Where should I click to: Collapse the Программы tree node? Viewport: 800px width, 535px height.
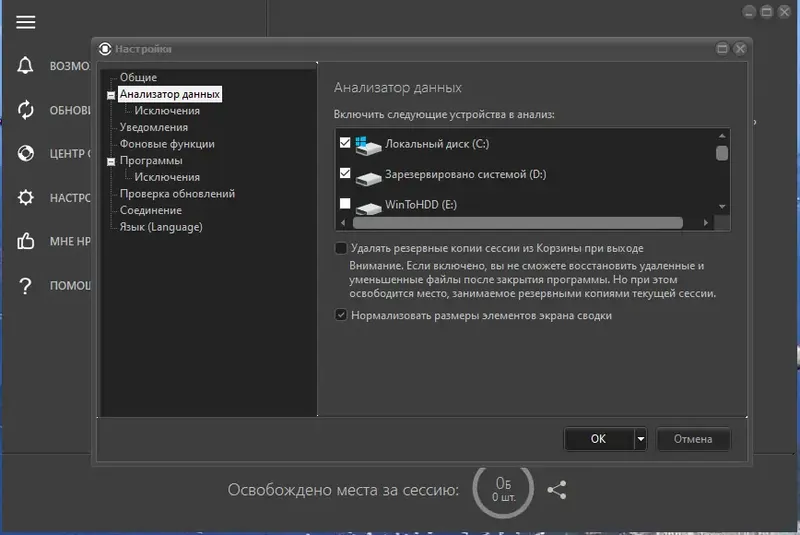click(111, 161)
